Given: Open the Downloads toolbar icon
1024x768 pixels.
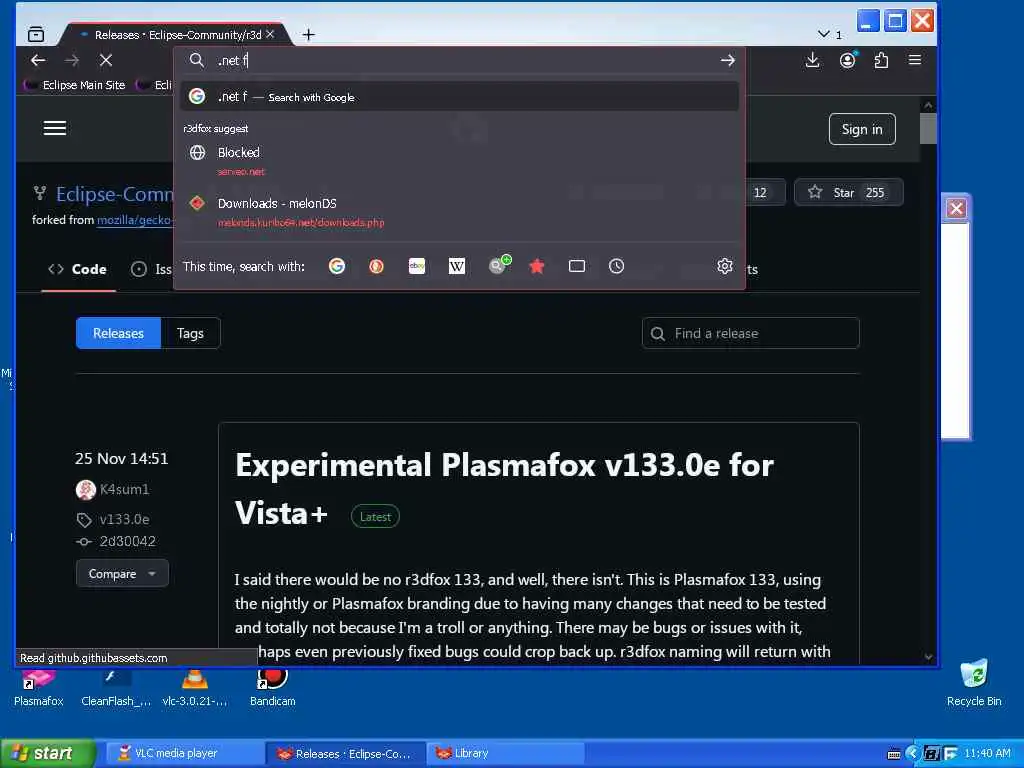Looking at the screenshot, I should (x=812, y=60).
